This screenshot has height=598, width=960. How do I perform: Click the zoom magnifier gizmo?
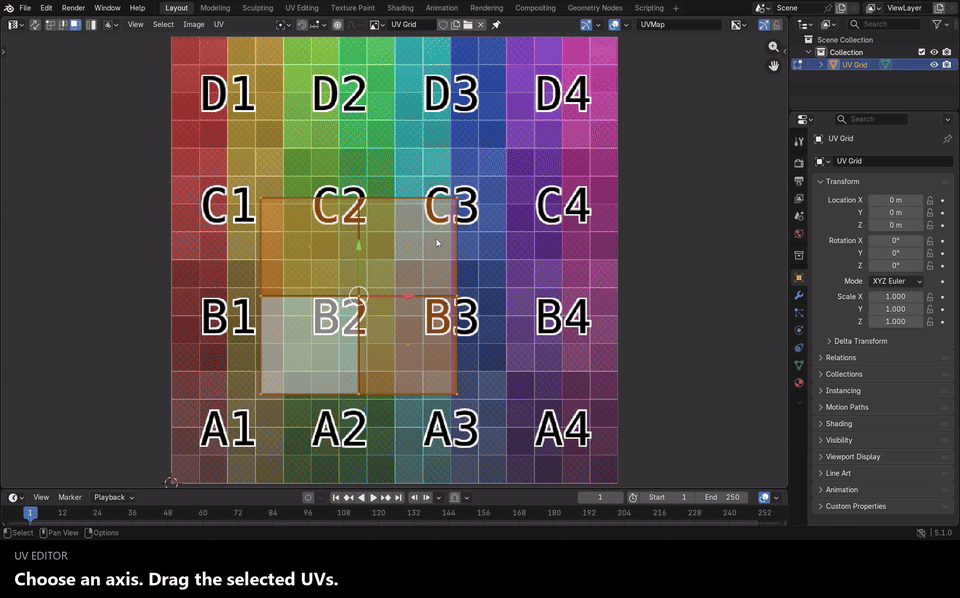[774, 47]
